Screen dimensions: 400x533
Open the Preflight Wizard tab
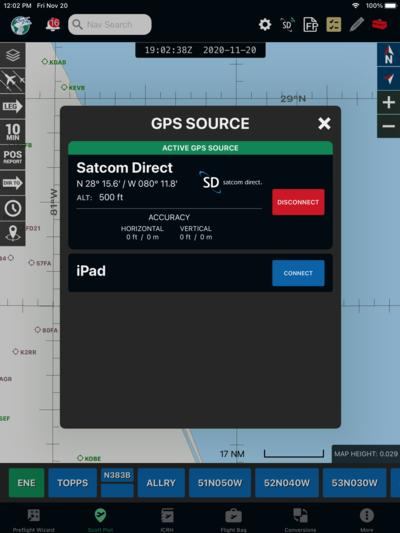(33, 519)
